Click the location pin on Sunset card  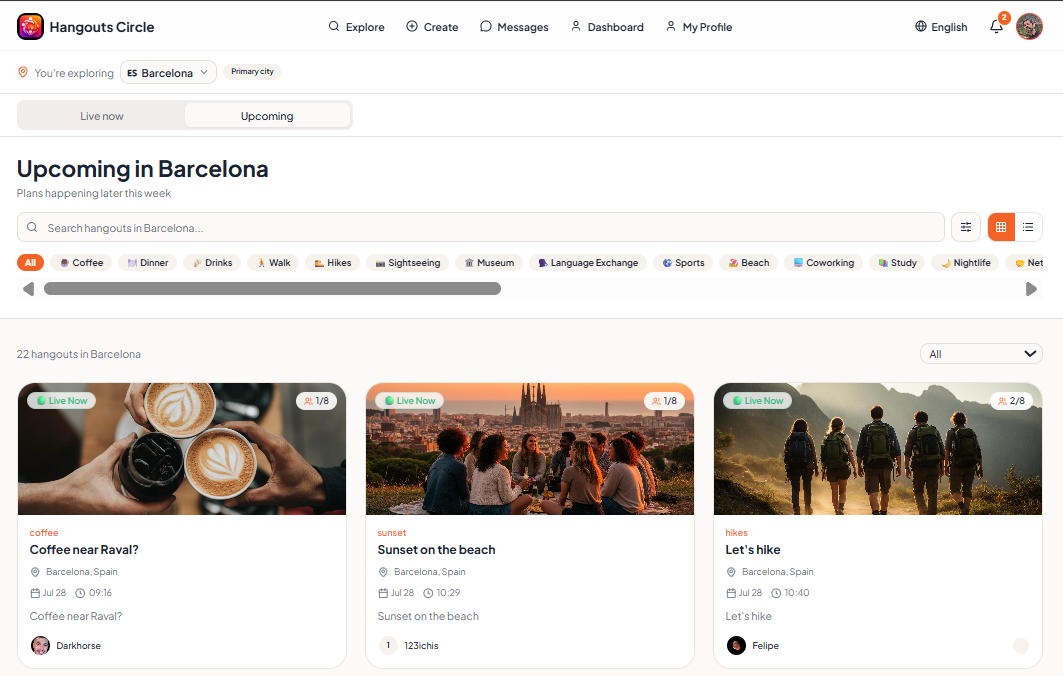pos(383,572)
